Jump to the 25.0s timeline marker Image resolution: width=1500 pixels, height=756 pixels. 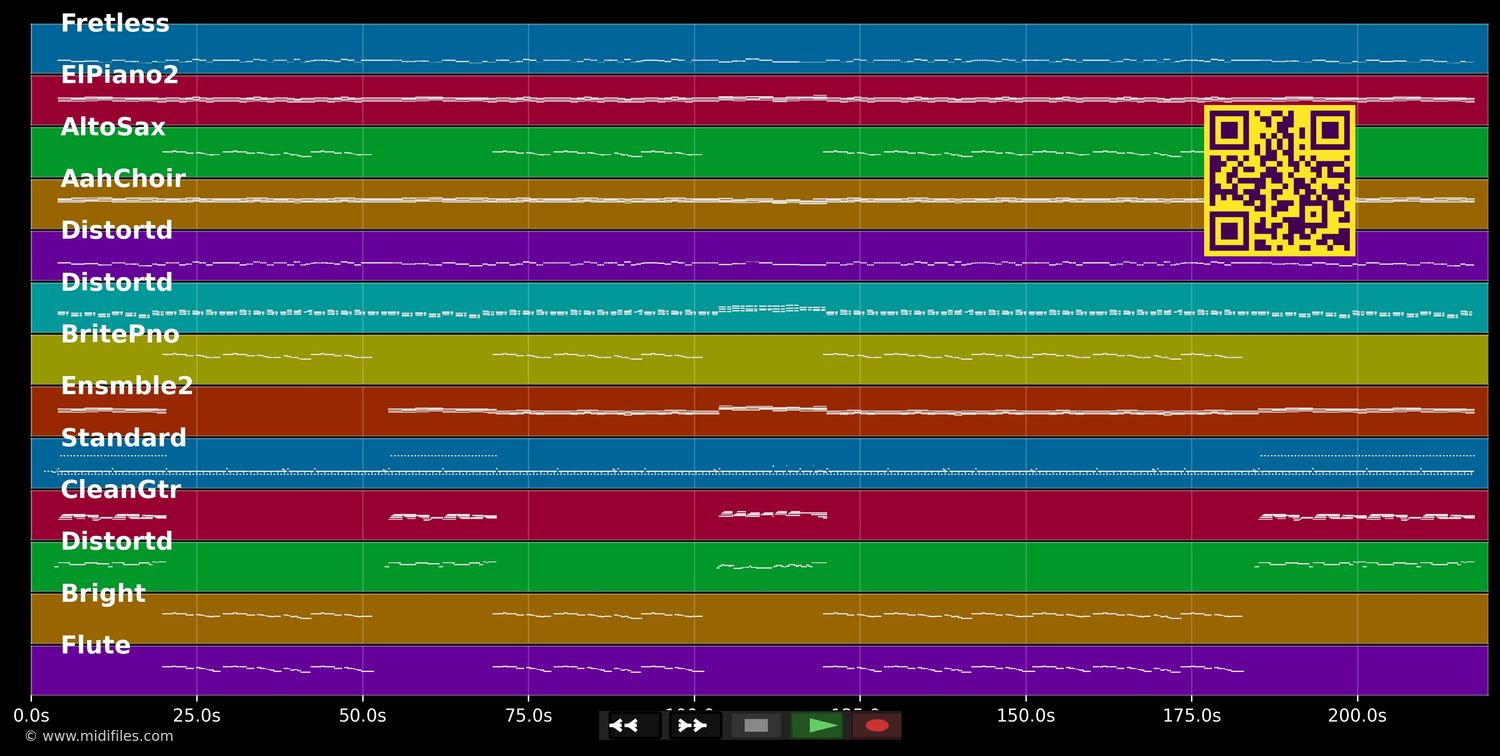click(x=197, y=716)
